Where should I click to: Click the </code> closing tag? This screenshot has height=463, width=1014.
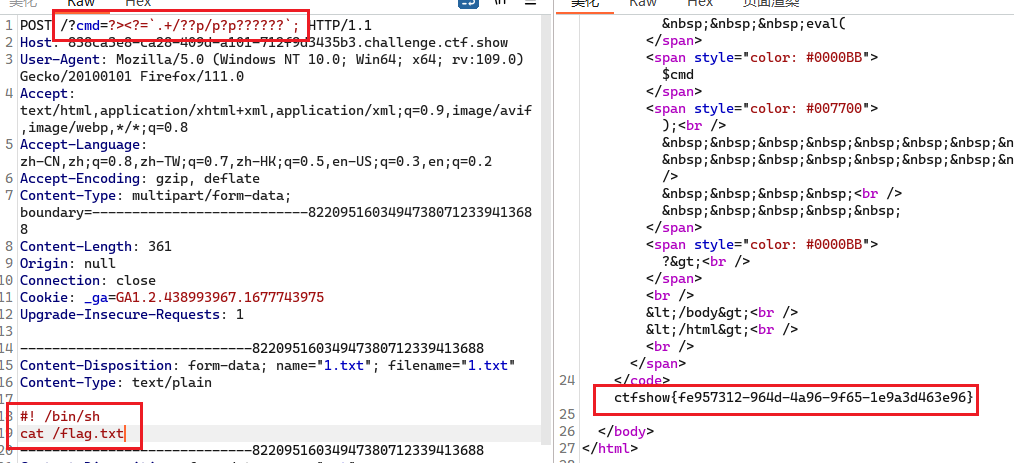tap(642, 380)
